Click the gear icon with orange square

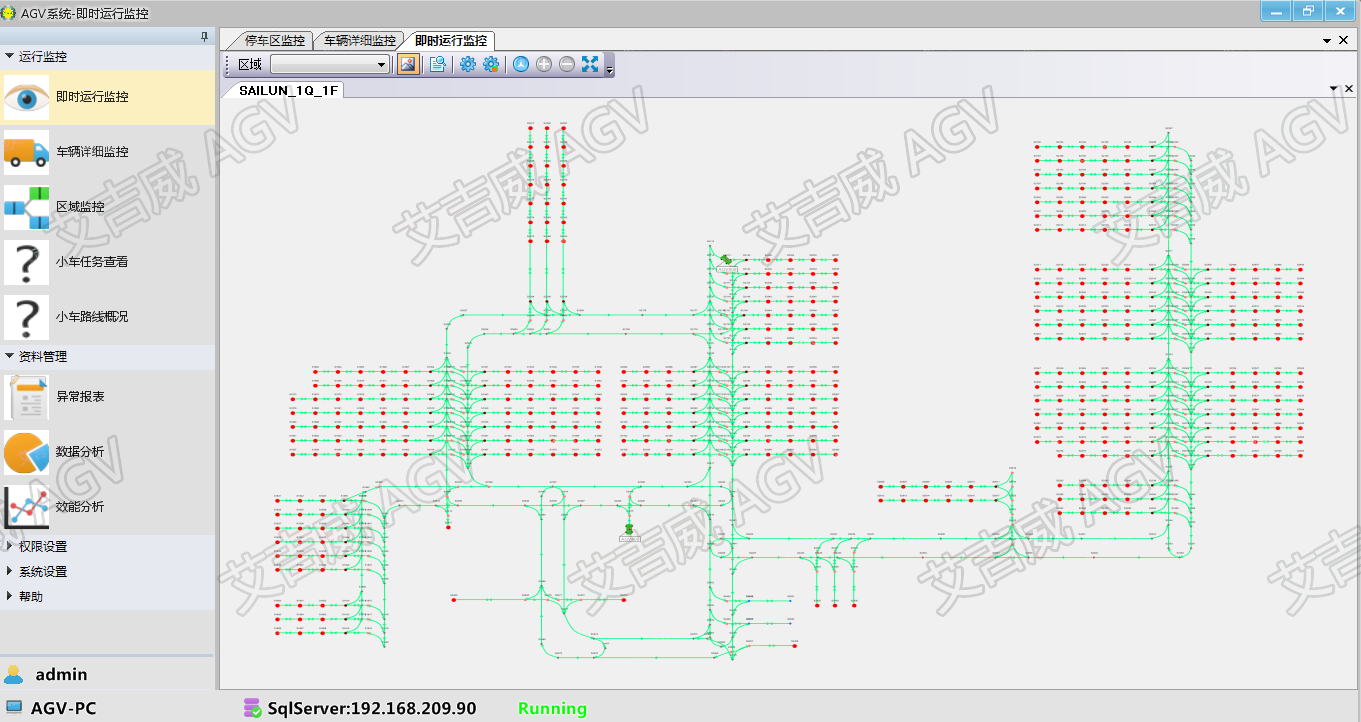[x=491, y=64]
